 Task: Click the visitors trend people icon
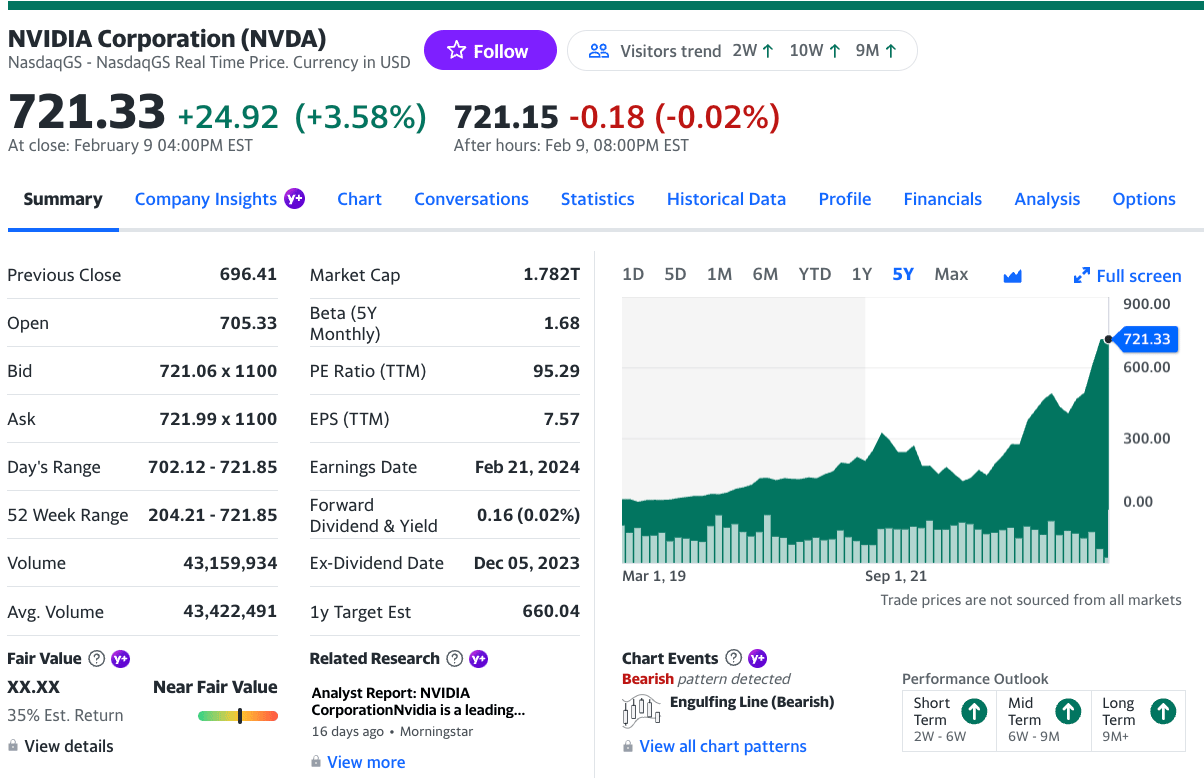(599, 50)
